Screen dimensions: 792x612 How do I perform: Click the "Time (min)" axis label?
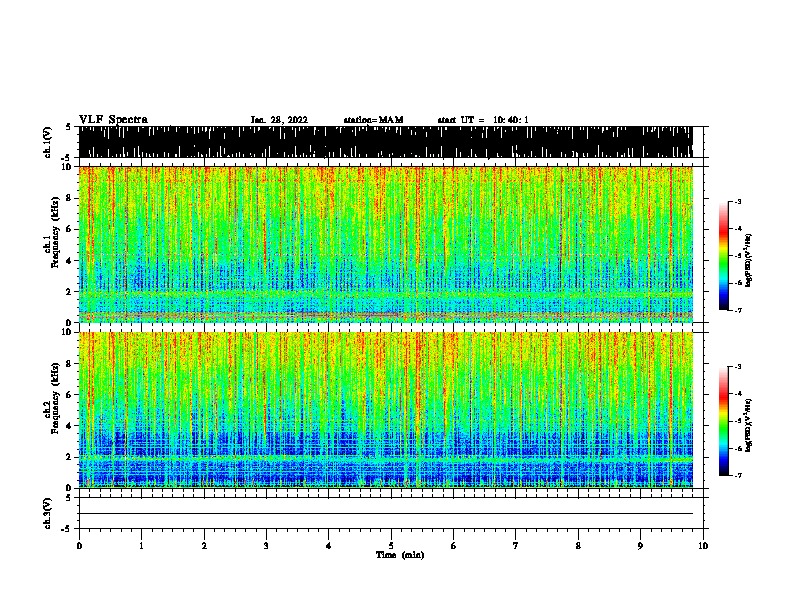(400, 555)
